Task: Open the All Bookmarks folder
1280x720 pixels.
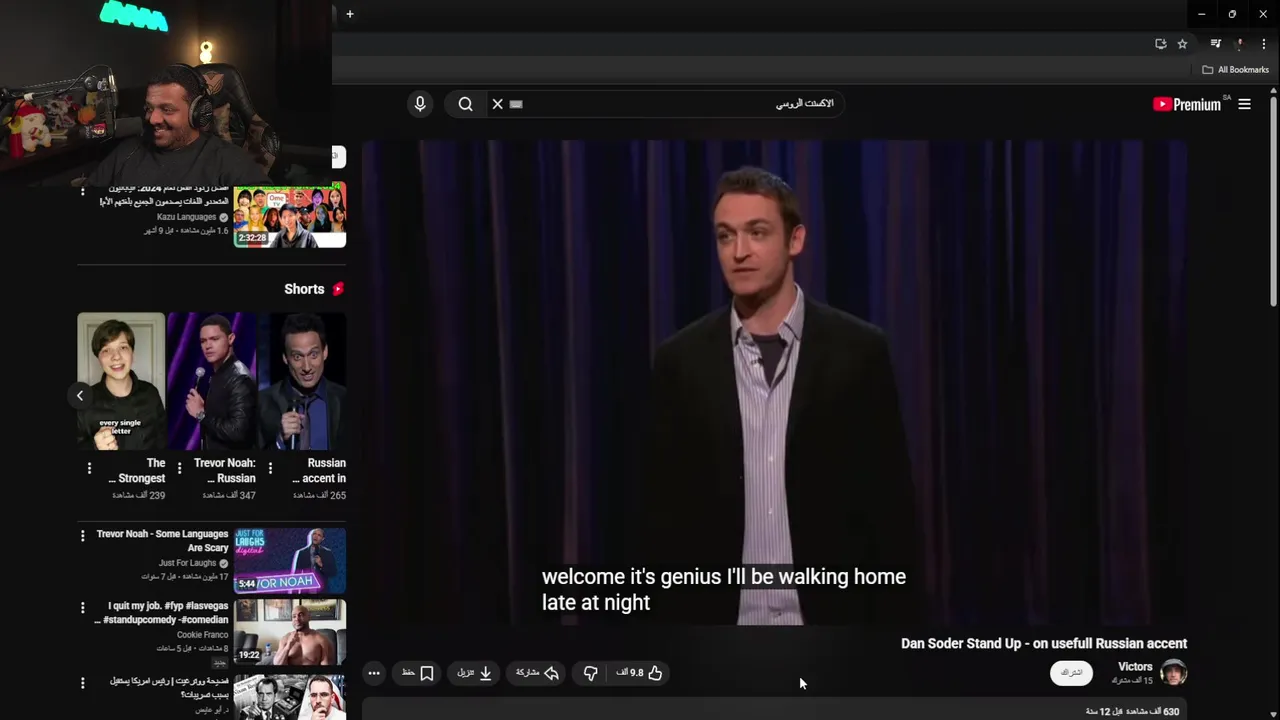Action: click(1235, 70)
